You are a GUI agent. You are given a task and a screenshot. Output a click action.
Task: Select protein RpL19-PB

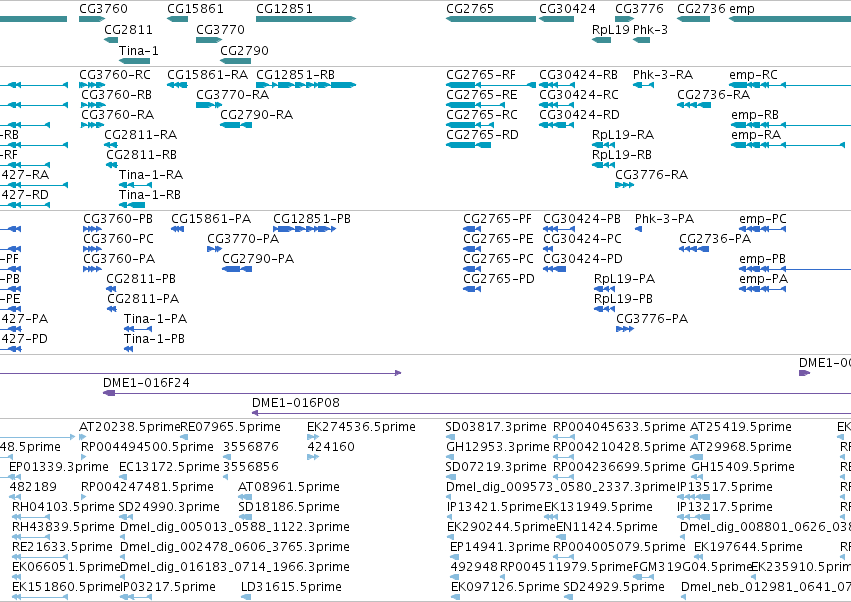605,309
